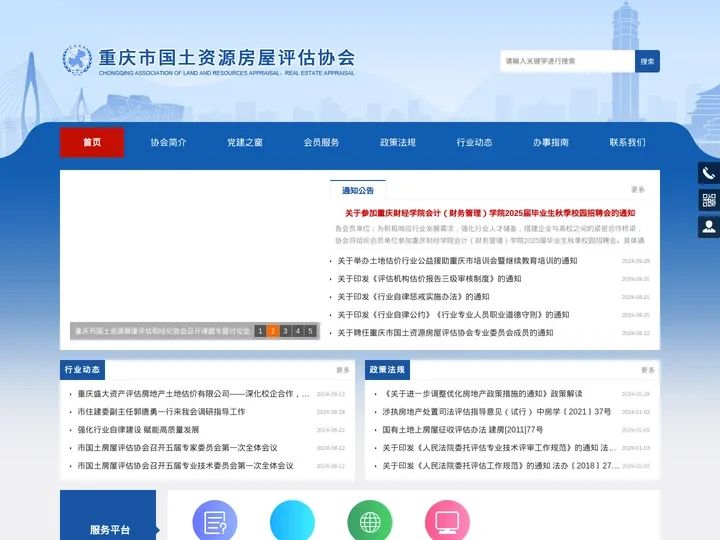The height and width of the screenshot is (540, 720).
Task: Click the notice summary paragraph text
Action: [490, 234]
